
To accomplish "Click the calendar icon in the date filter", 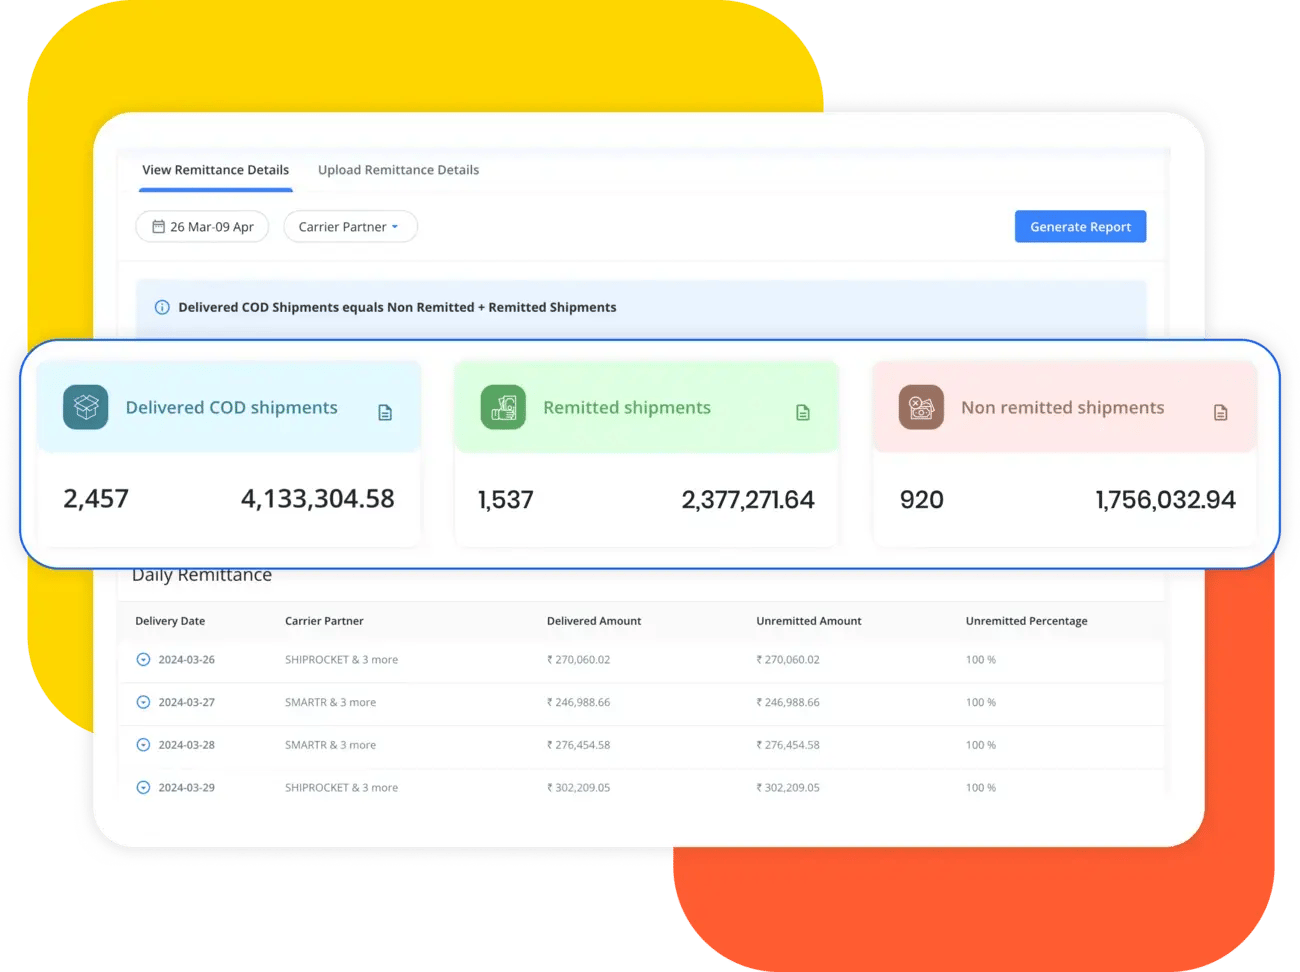I will pyautogui.click(x=158, y=227).
